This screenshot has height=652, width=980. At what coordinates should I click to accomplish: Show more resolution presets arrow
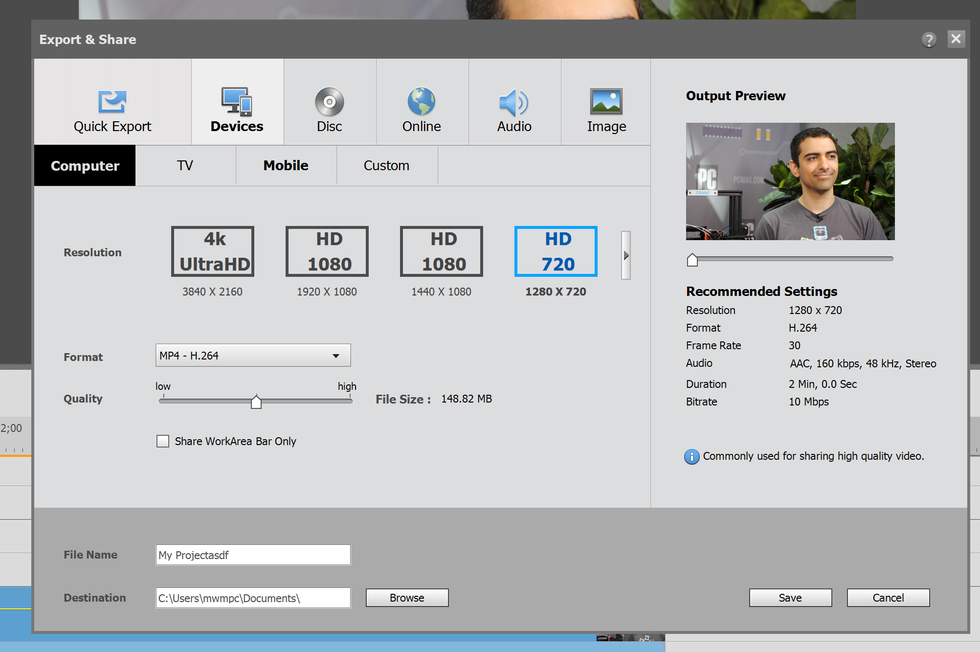point(626,255)
